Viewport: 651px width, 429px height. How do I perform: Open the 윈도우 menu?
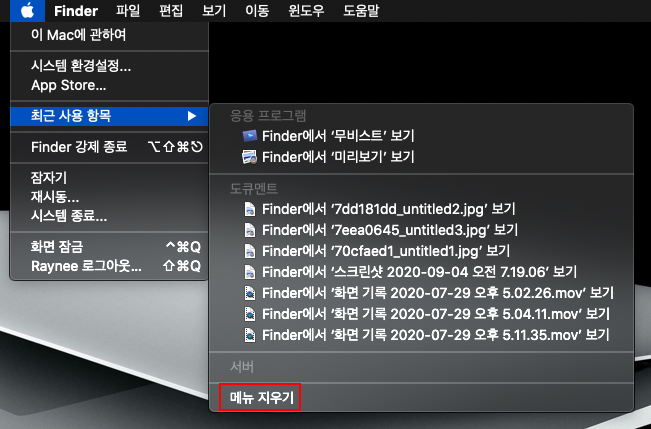coord(306,10)
